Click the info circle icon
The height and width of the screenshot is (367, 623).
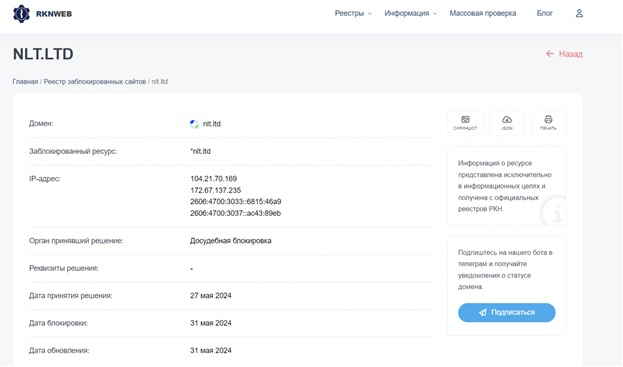pyautogui.click(x=554, y=211)
